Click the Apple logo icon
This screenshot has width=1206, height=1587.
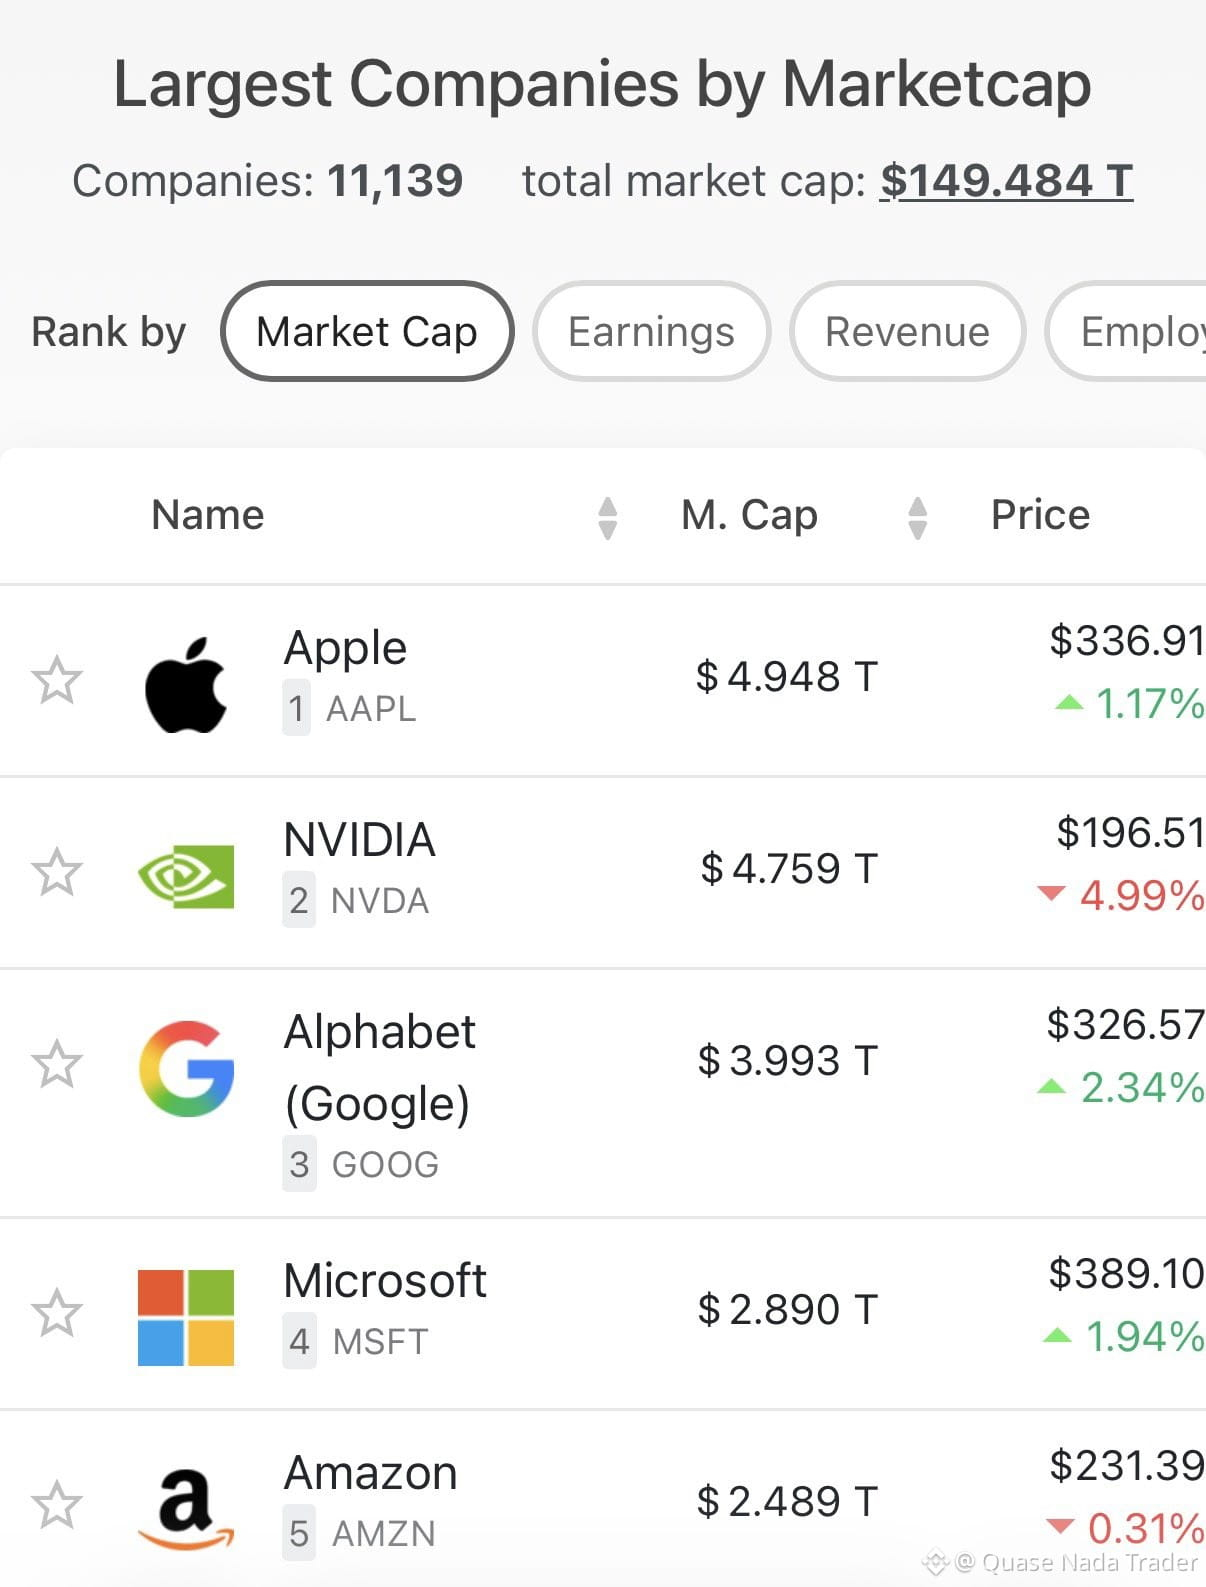[186, 684]
